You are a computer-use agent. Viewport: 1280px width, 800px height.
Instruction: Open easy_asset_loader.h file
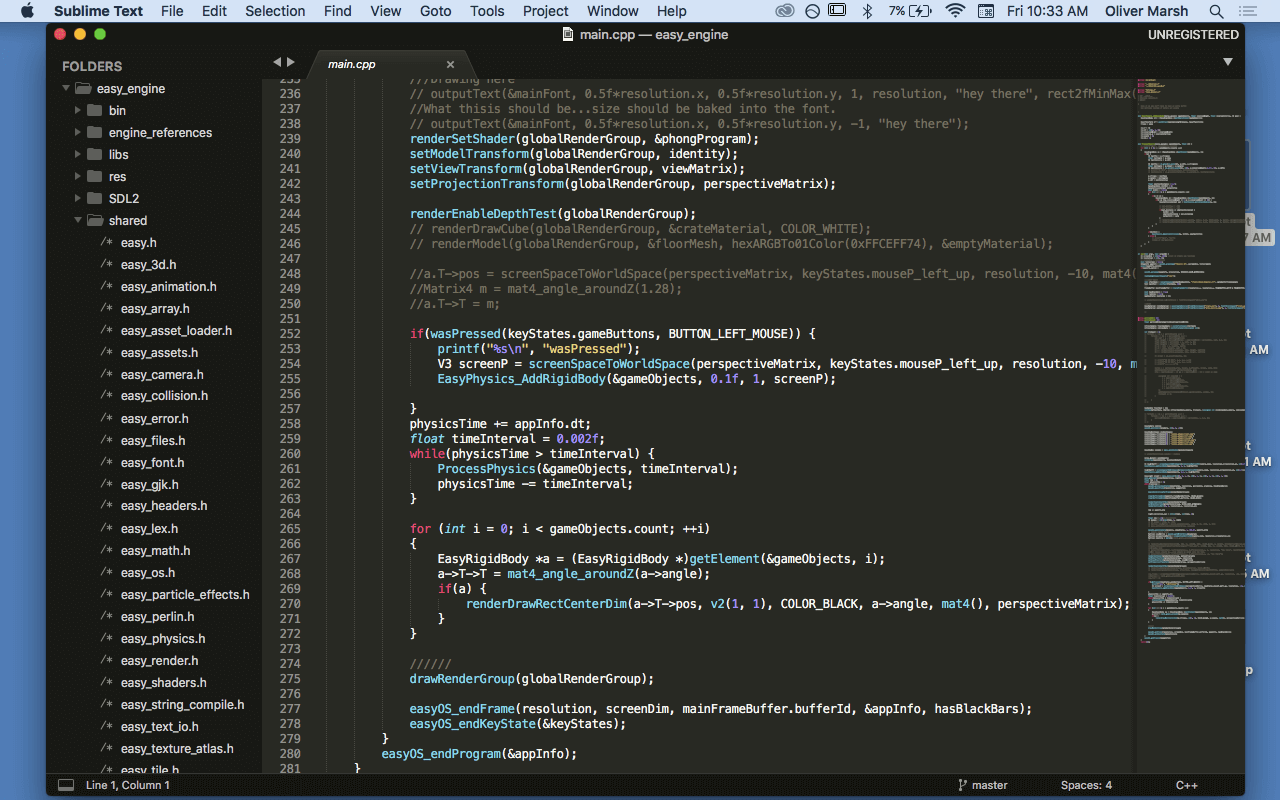(176, 330)
